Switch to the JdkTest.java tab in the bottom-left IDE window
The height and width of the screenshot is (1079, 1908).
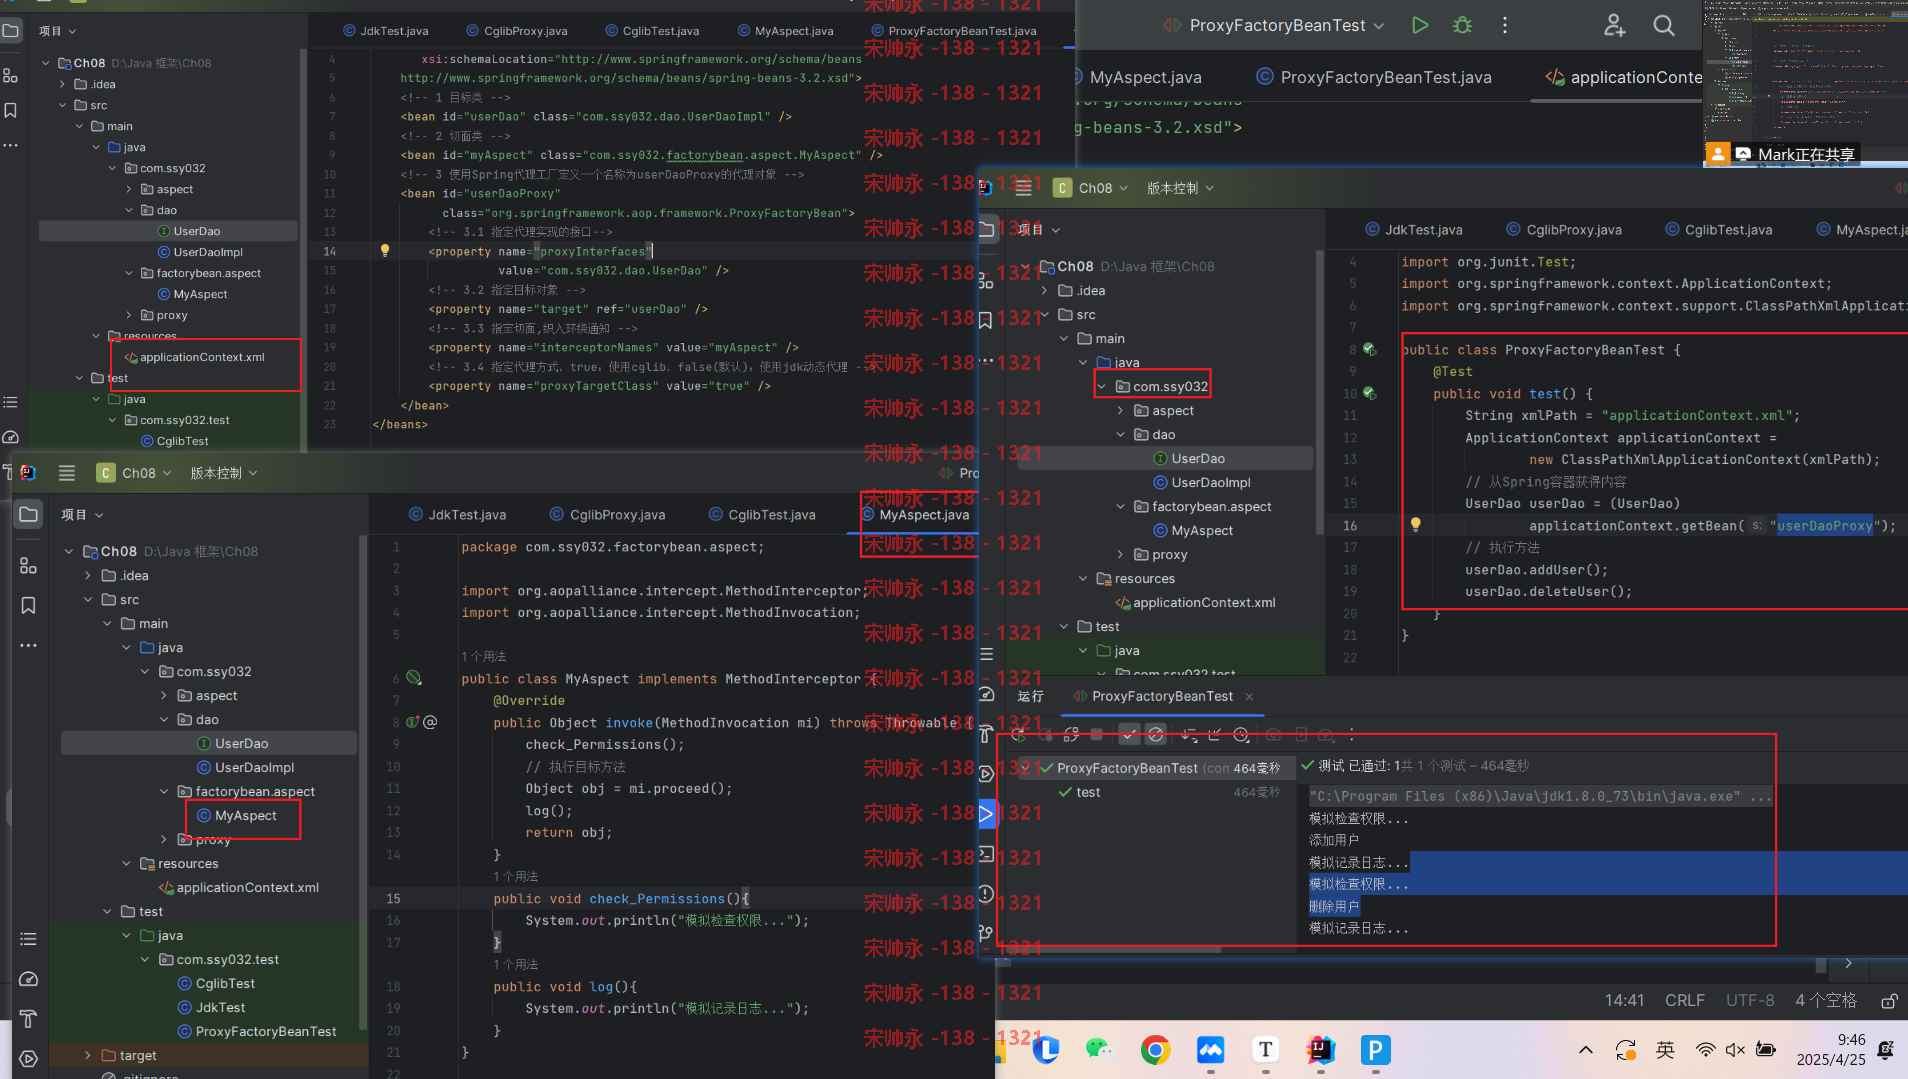pos(457,514)
